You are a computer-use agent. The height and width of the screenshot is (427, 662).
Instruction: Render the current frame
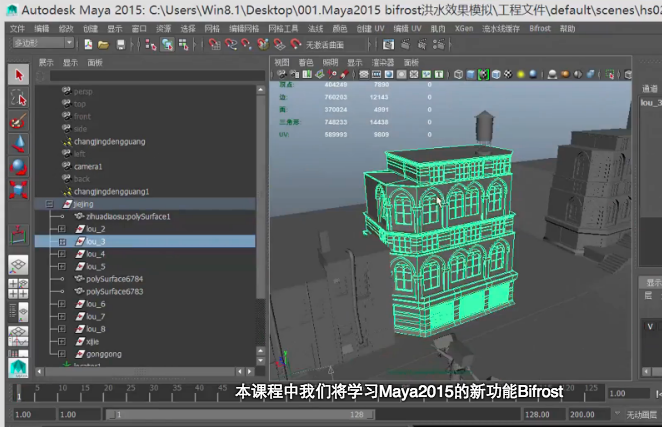coord(405,44)
